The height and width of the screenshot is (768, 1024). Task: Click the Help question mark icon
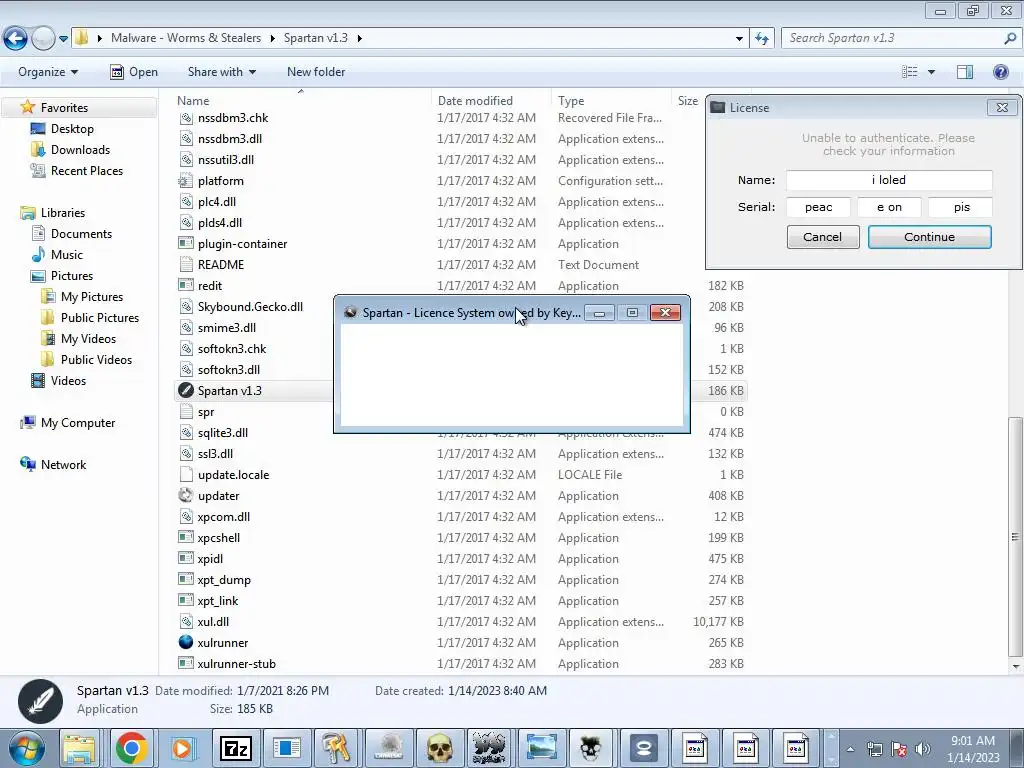1000,72
